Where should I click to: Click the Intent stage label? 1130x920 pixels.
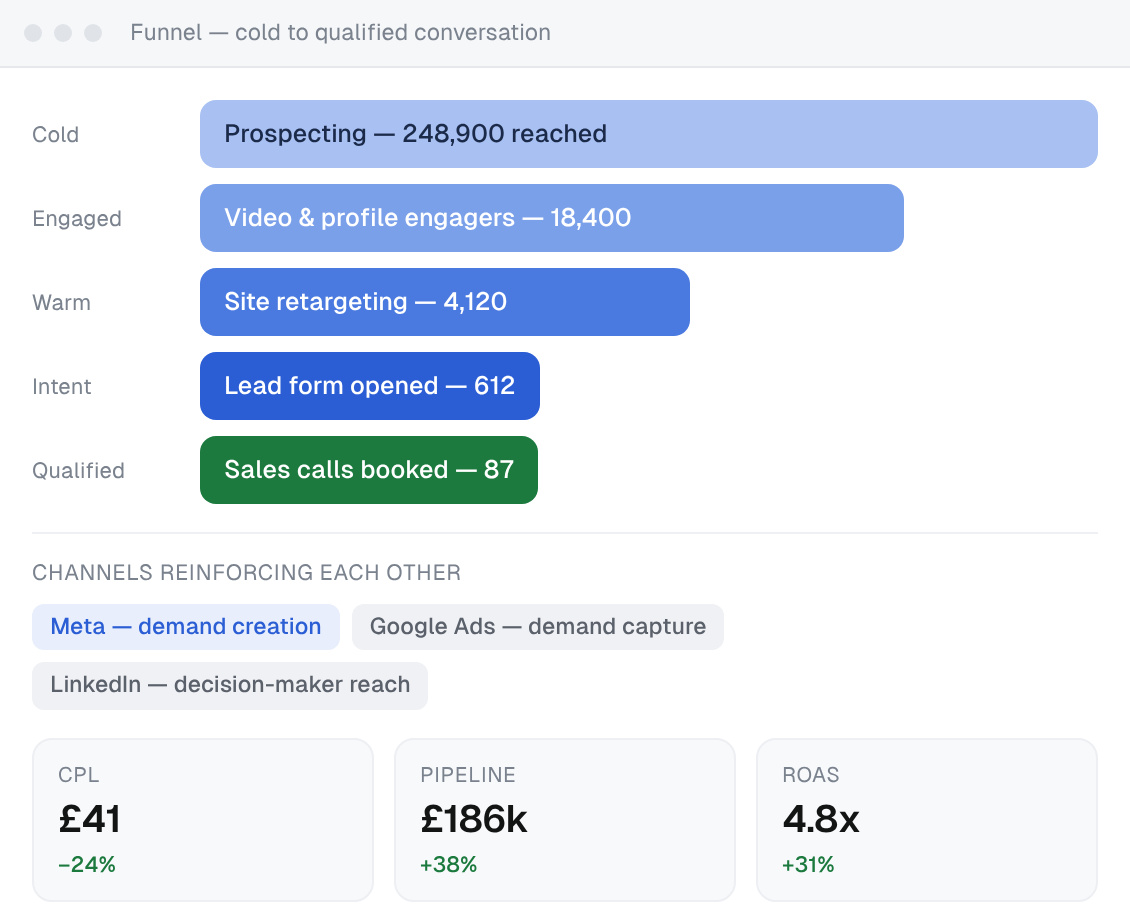point(62,387)
